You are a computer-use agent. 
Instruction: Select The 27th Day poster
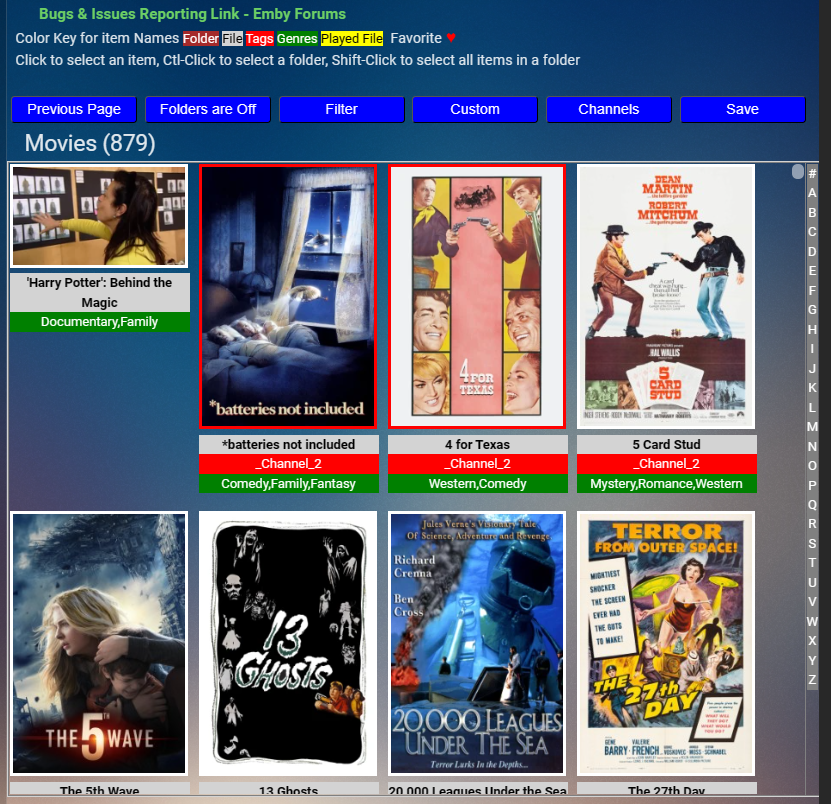click(x=666, y=643)
